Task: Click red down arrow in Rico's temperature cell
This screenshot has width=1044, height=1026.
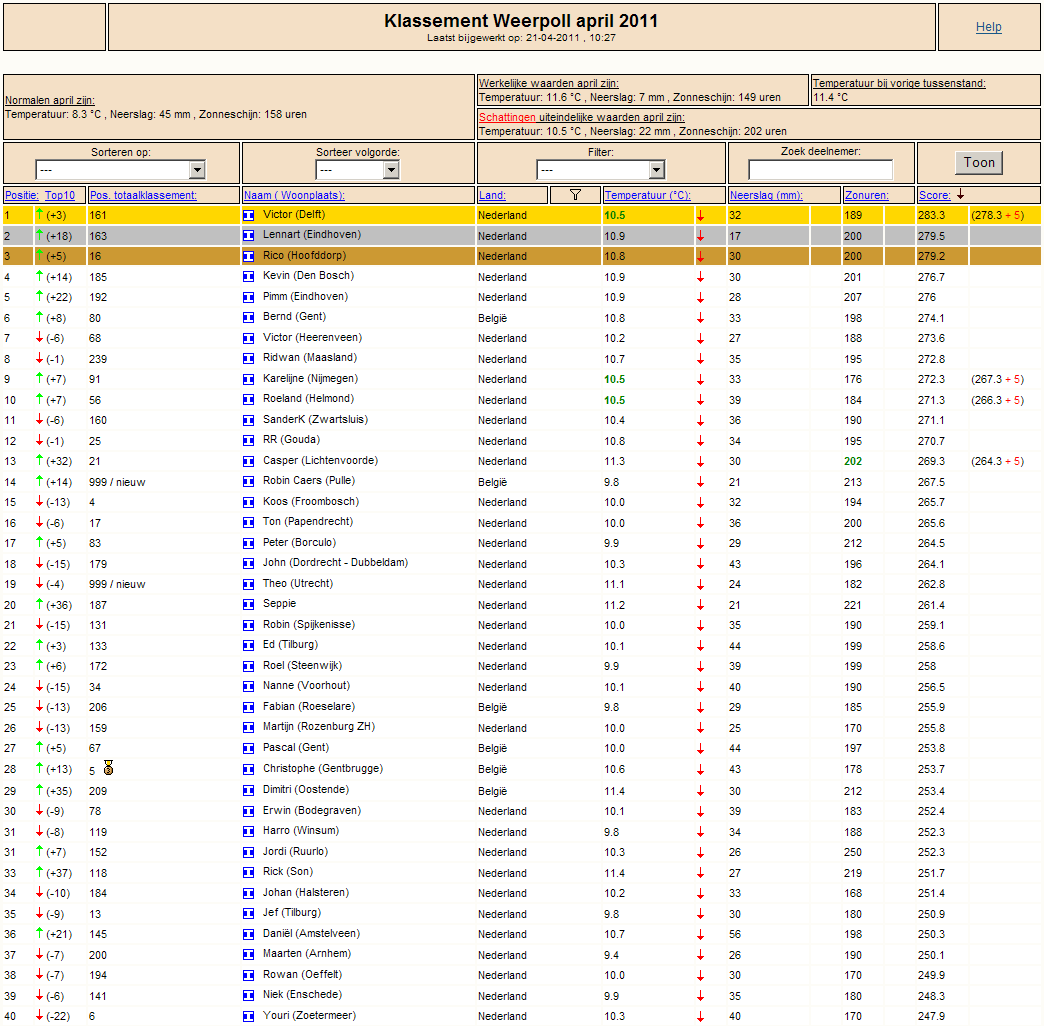Action: point(700,256)
